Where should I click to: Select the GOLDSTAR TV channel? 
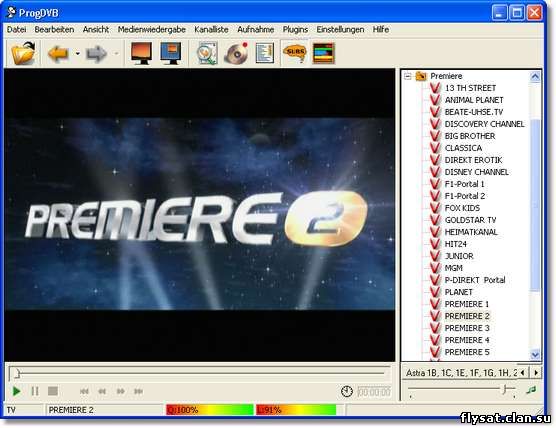(x=471, y=220)
